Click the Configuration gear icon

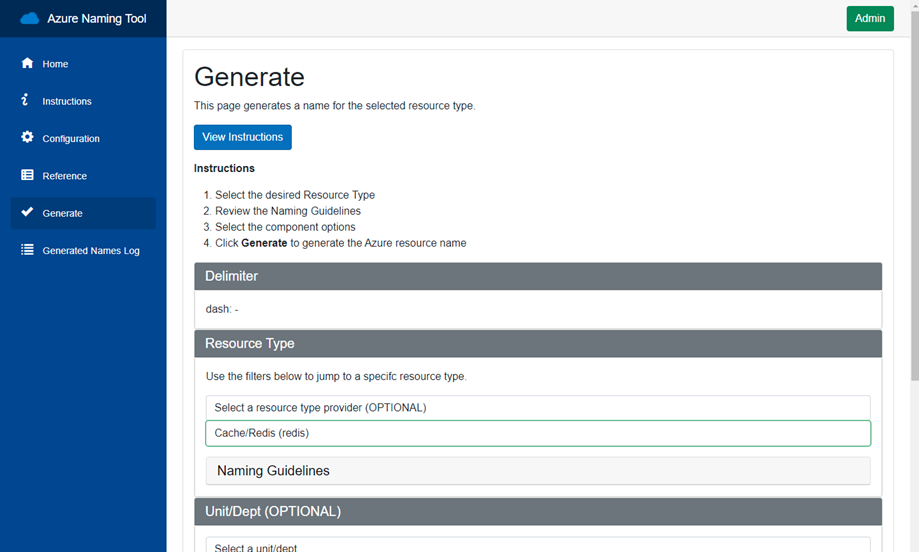pos(27,137)
